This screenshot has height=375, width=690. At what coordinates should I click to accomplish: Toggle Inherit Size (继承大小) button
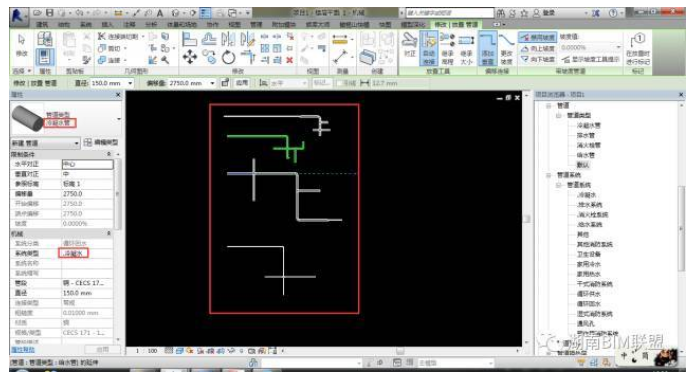(x=466, y=48)
